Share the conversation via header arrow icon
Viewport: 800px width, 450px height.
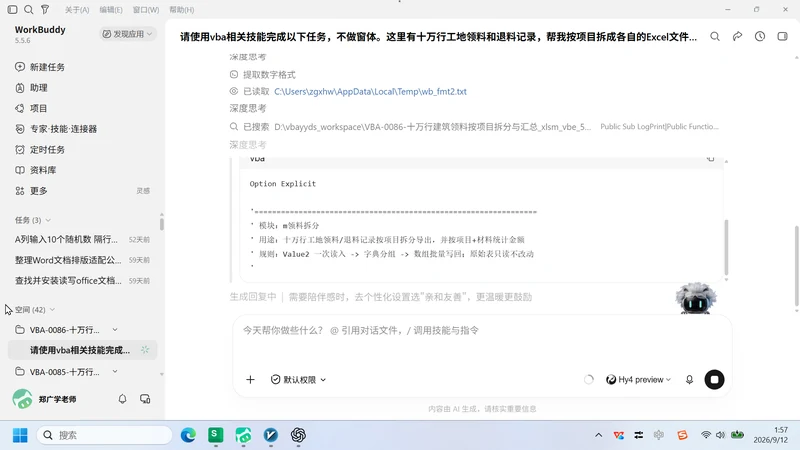point(737,36)
